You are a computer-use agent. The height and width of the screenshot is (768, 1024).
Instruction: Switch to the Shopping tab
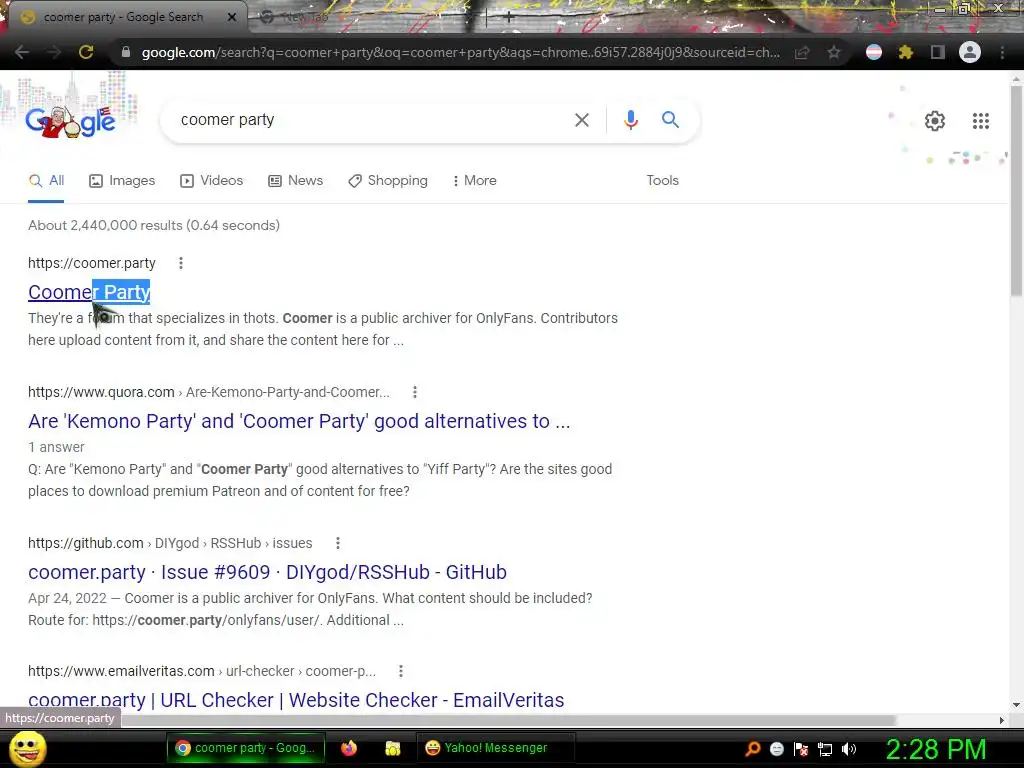(x=388, y=180)
